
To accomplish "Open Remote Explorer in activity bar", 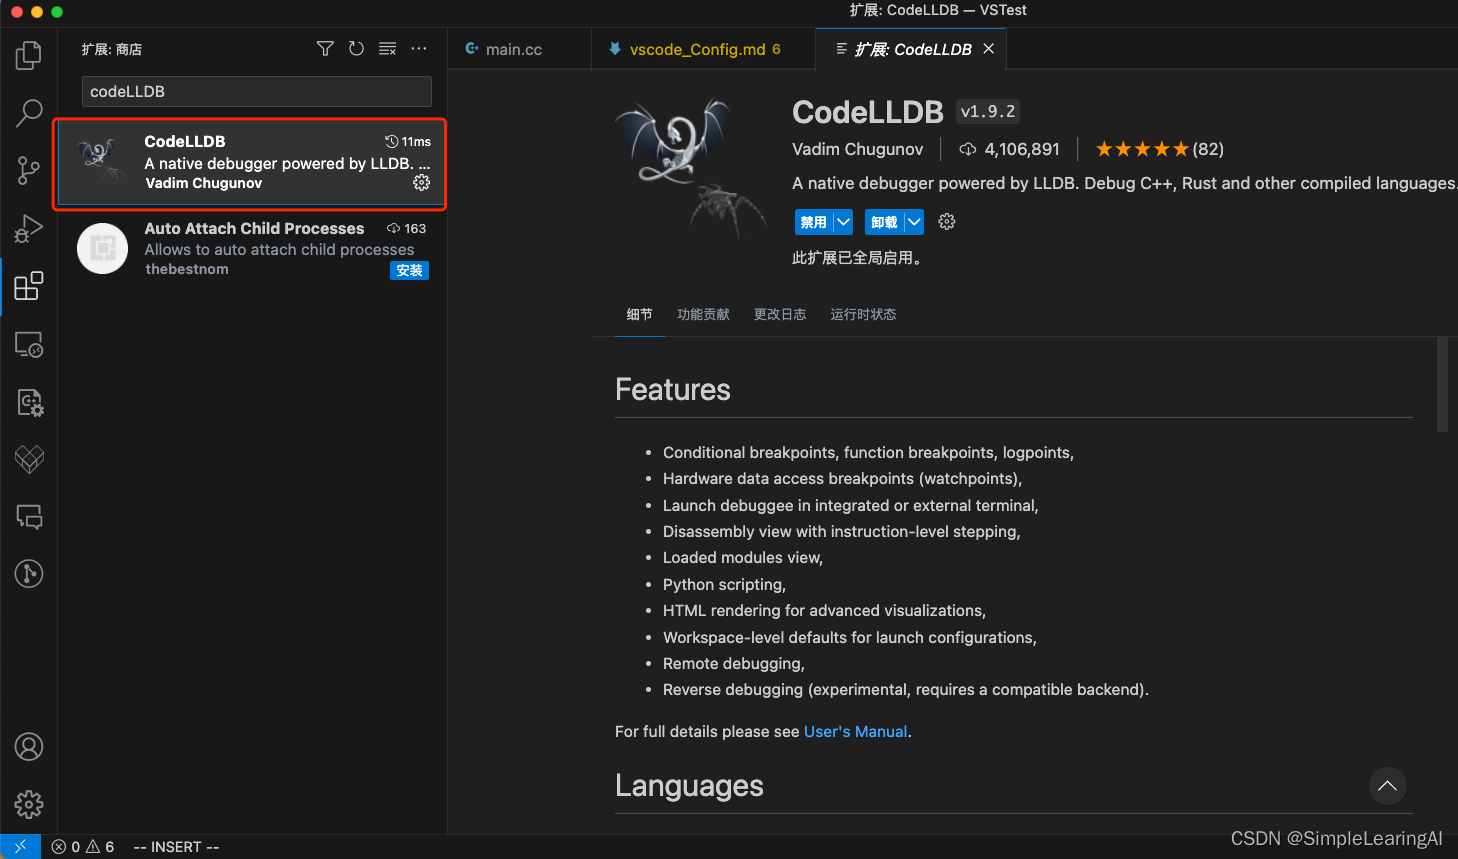I will click(29, 345).
